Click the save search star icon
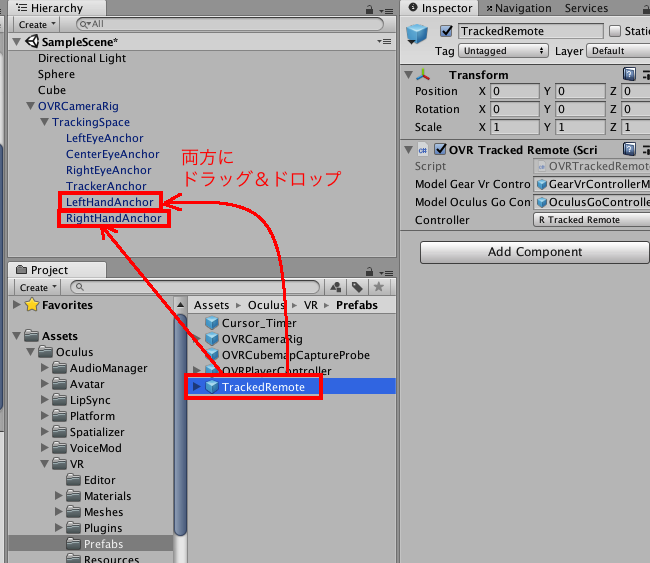The height and width of the screenshot is (563, 650). pyautogui.click(x=378, y=286)
